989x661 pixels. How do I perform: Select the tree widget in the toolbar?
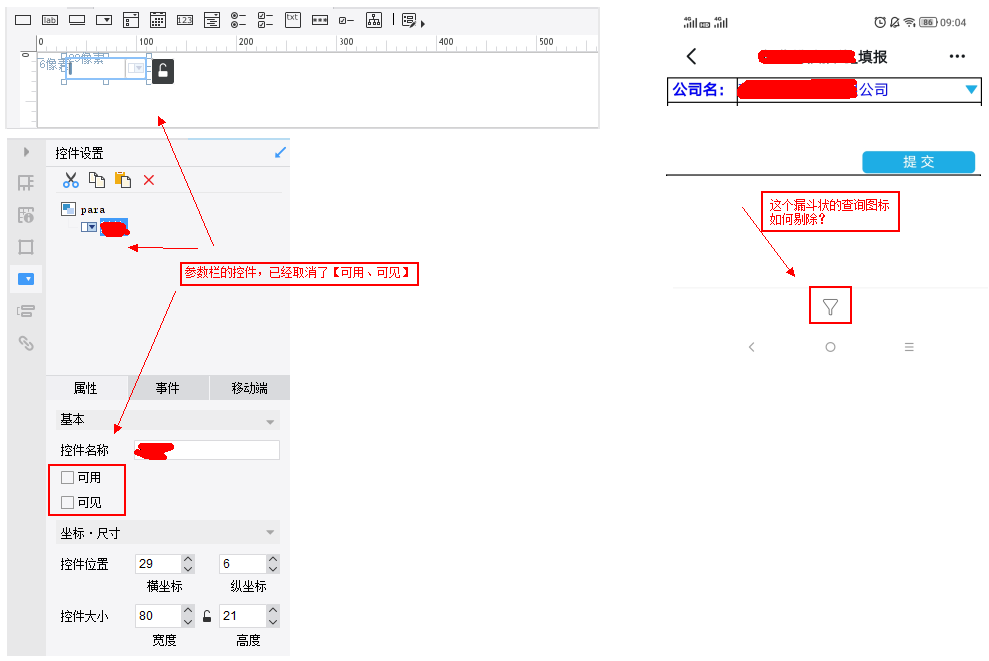click(x=374, y=20)
